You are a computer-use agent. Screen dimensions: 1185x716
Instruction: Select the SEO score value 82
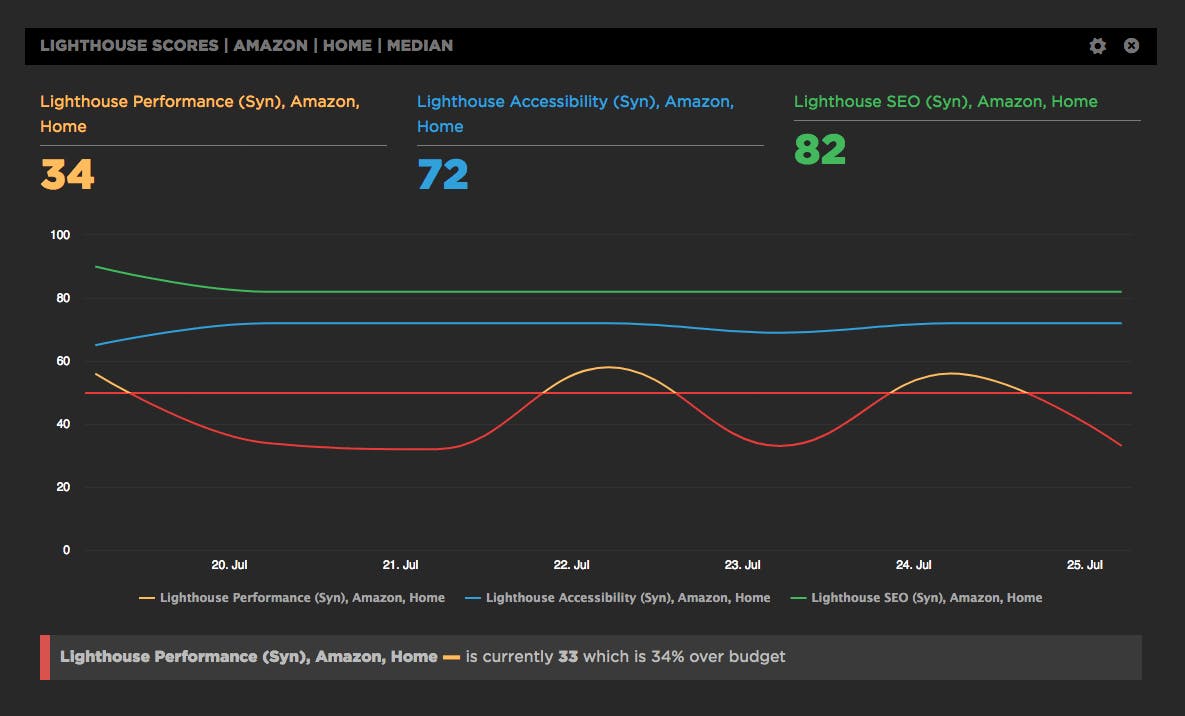820,150
